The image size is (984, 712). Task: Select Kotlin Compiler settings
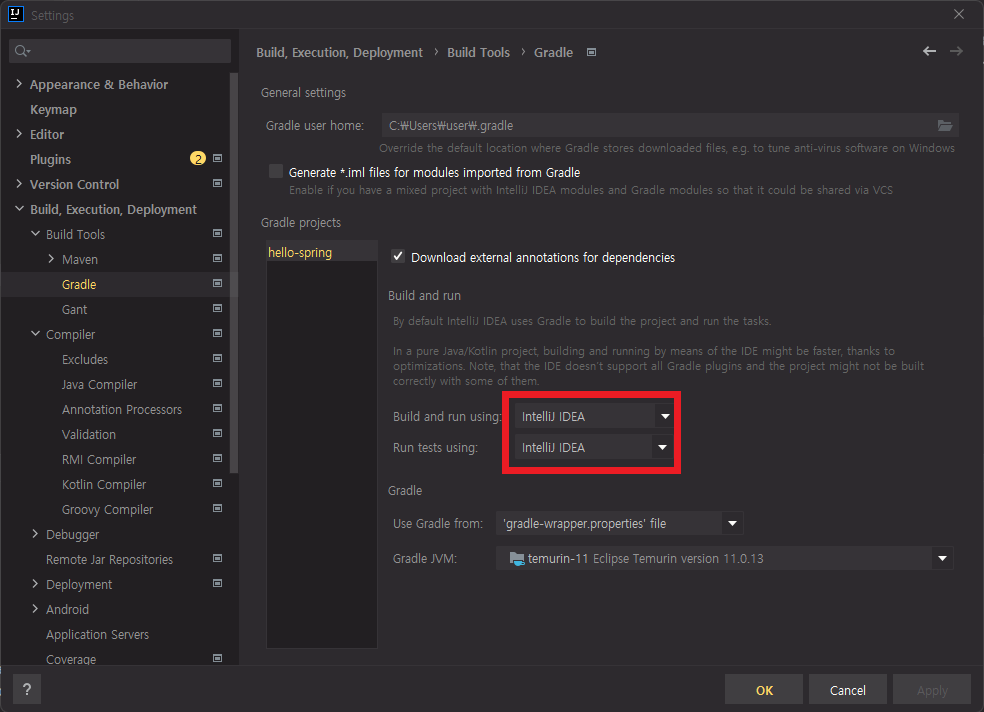click(104, 484)
